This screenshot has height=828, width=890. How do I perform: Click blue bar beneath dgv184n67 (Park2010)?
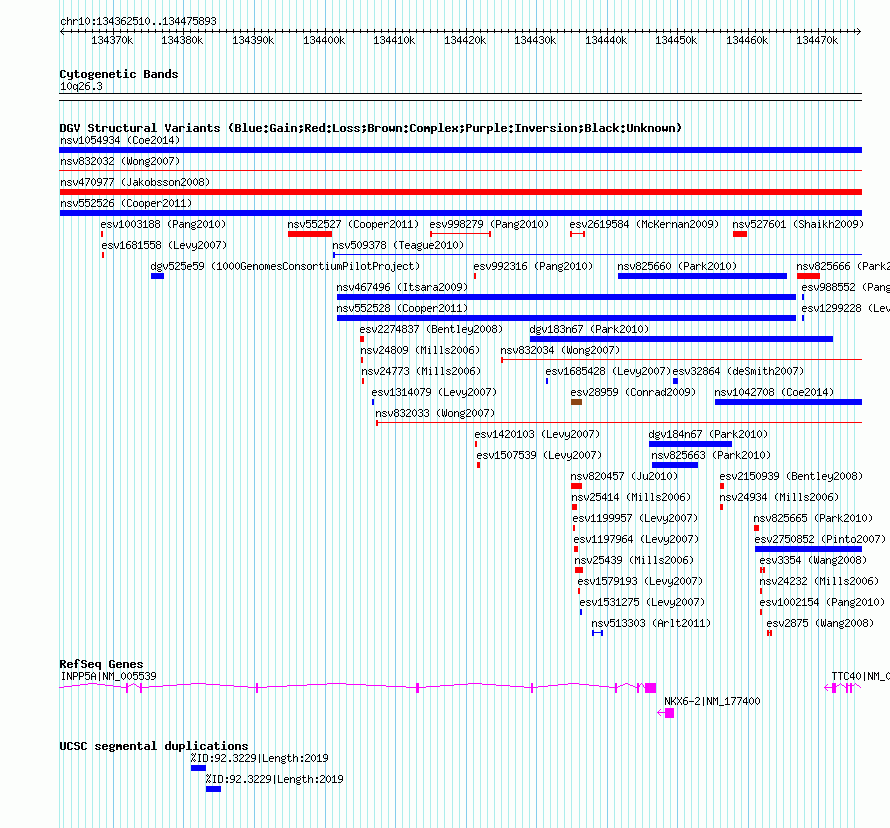[x=690, y=444]
